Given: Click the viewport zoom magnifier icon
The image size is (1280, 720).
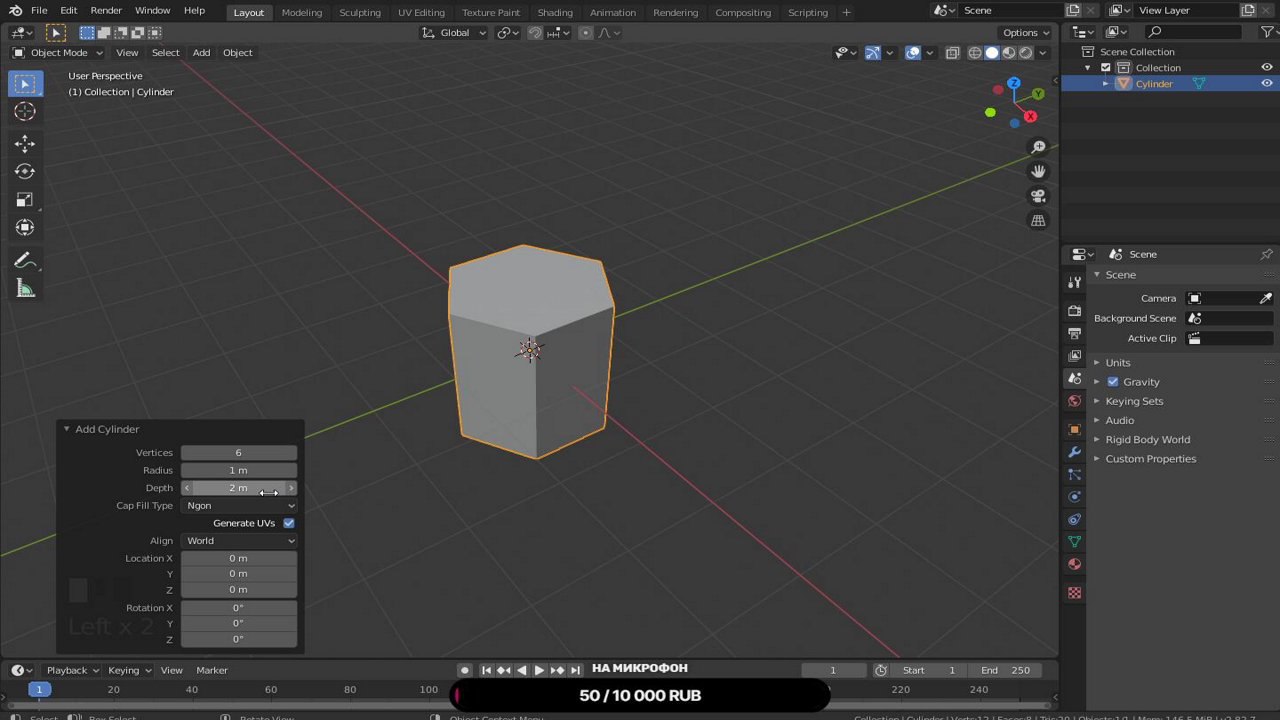Looking at the screenshot, I should click(1038, 147).
